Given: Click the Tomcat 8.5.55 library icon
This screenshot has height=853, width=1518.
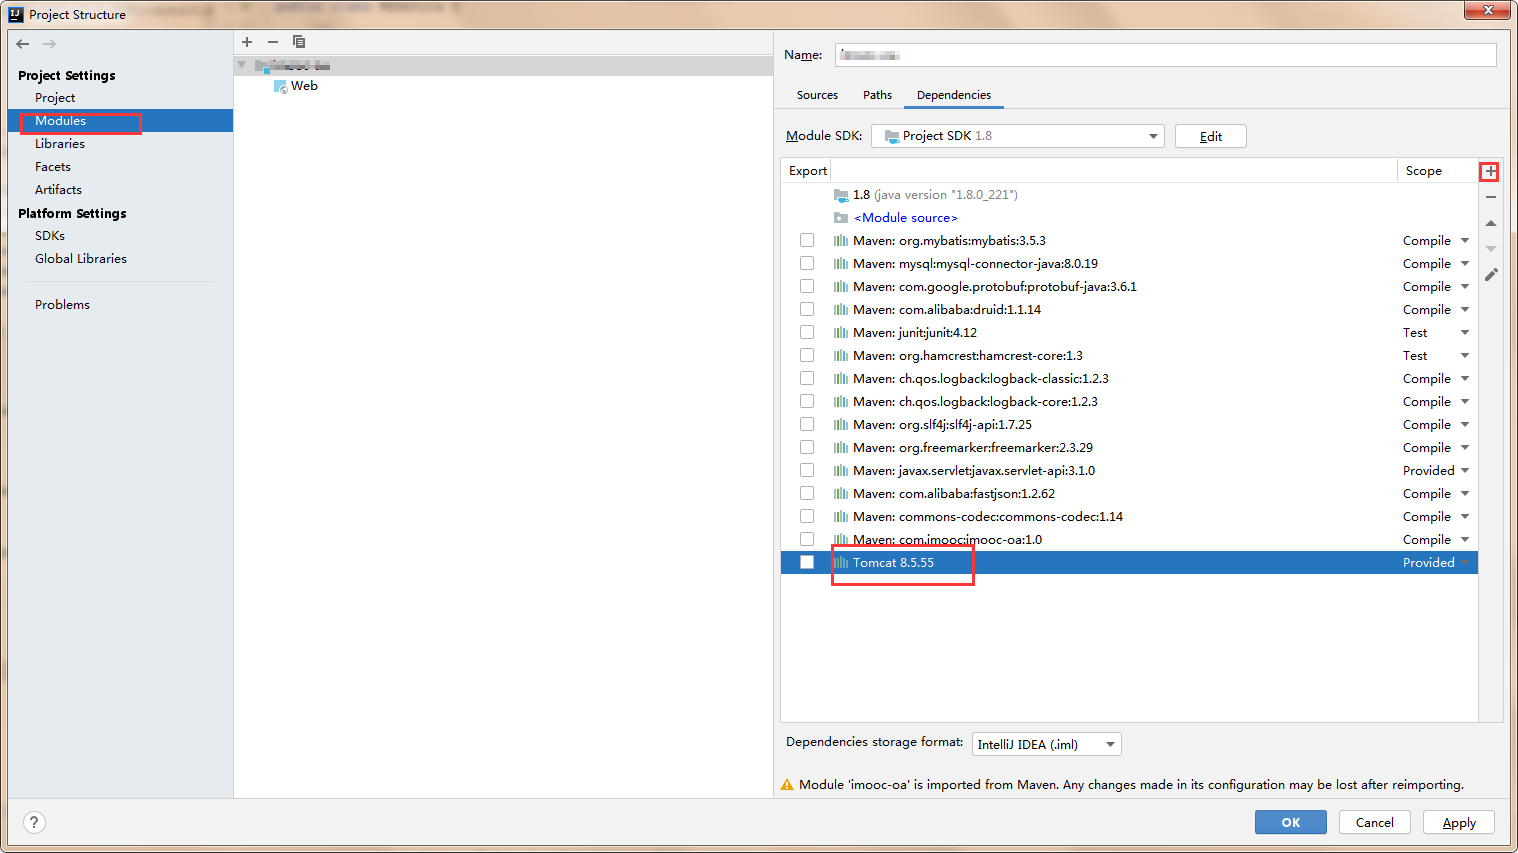Looking at the screenshot, I should click(x=841, y=563).
